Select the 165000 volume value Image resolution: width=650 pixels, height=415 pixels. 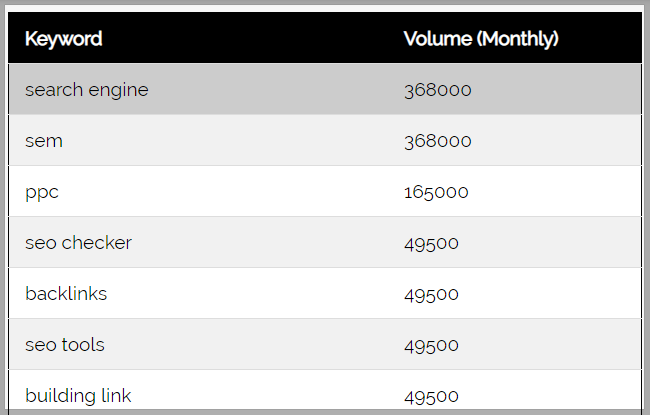[436, 192]
